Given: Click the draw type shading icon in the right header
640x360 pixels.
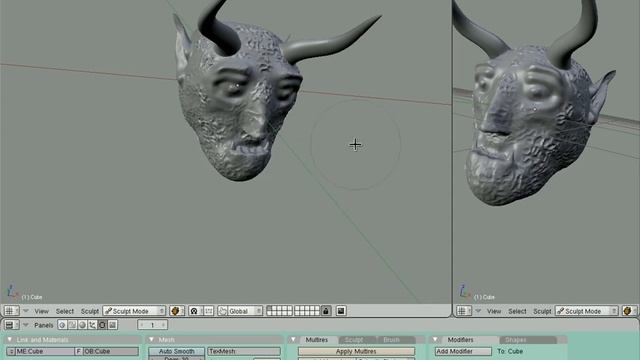Looking at the screenshot, I should 629,311.
